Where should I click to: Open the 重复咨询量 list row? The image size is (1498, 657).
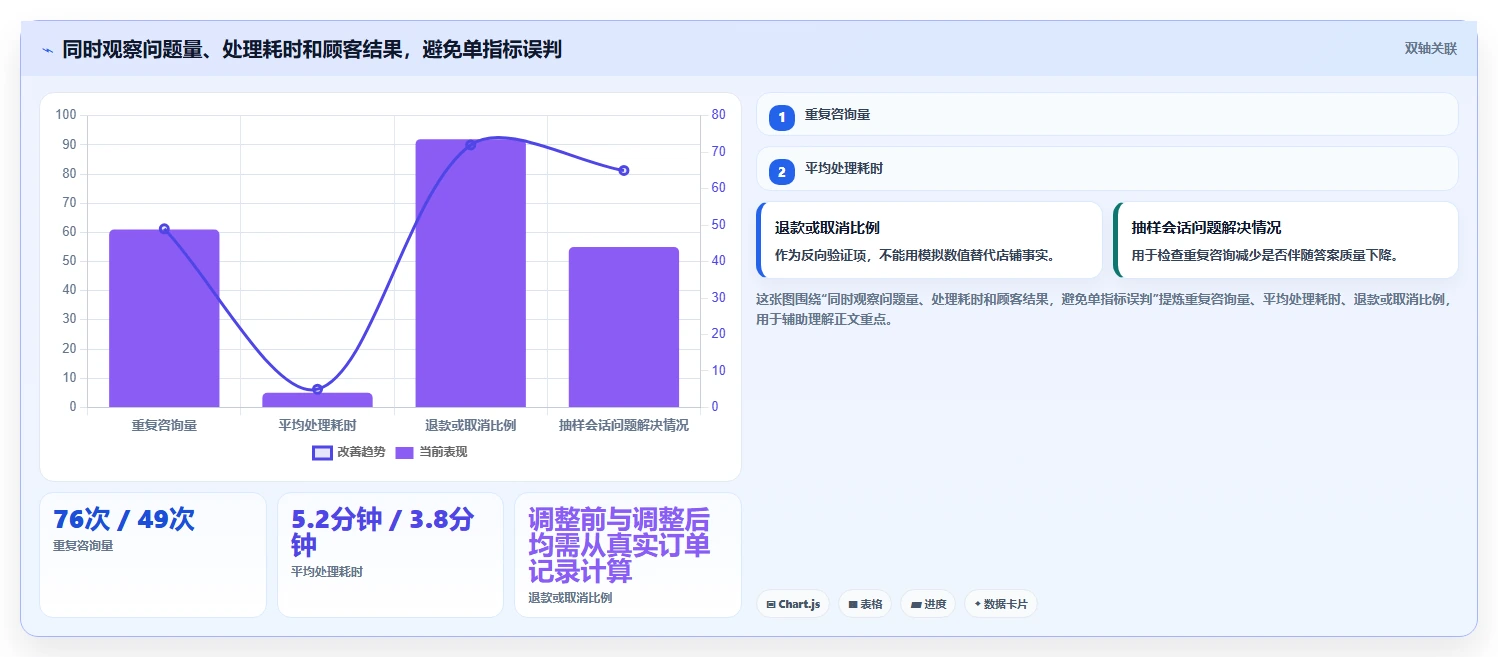tap(1107, 115)
